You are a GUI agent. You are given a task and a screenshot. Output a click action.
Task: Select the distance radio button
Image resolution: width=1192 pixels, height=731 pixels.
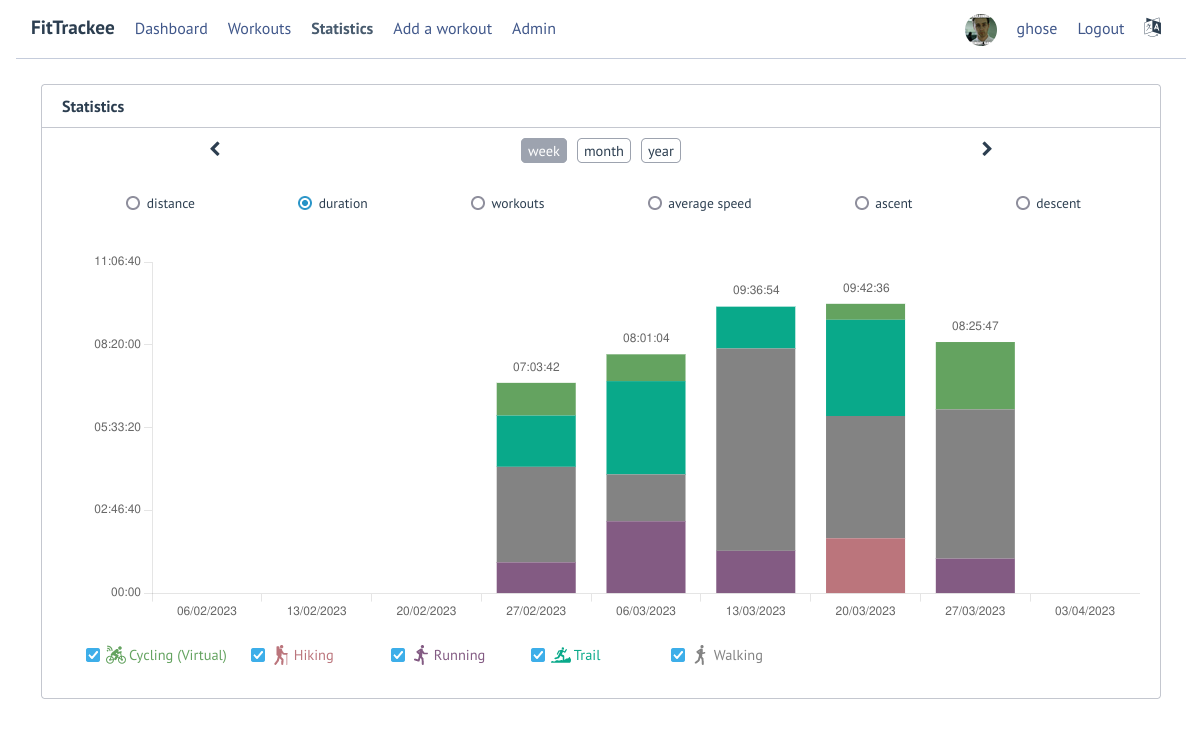tap(133, 203)
